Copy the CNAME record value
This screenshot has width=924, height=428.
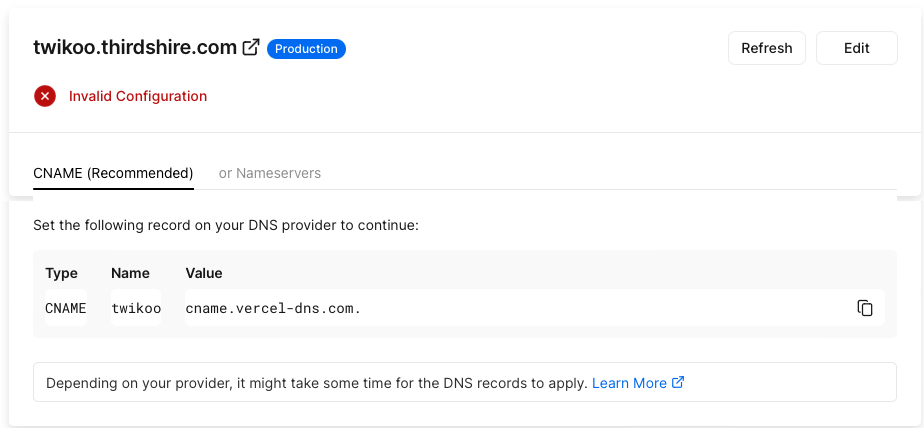(865, 308)
